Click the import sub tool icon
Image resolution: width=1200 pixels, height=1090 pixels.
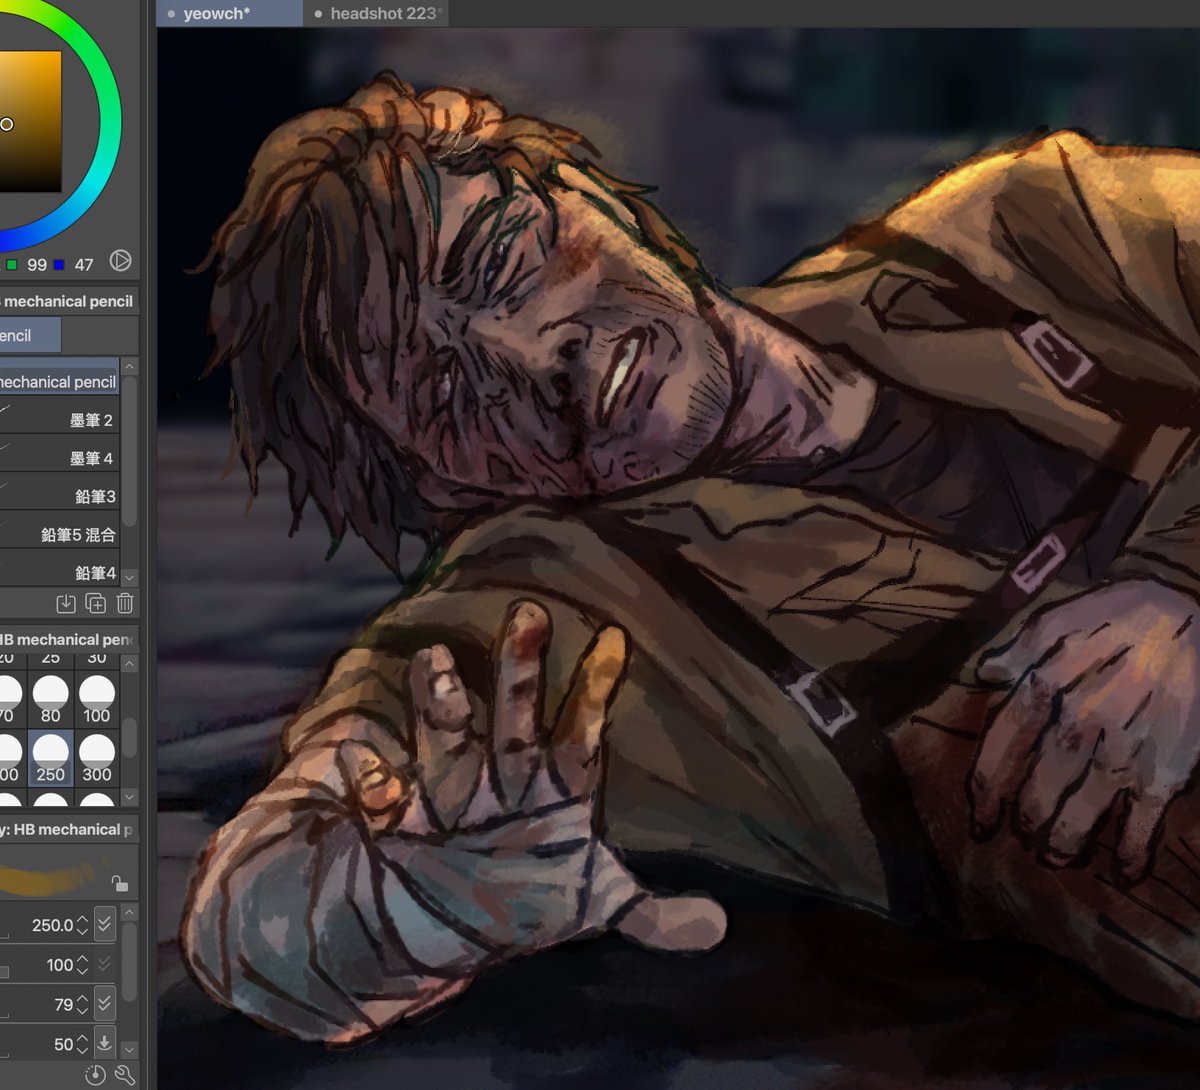pos(66,603)
